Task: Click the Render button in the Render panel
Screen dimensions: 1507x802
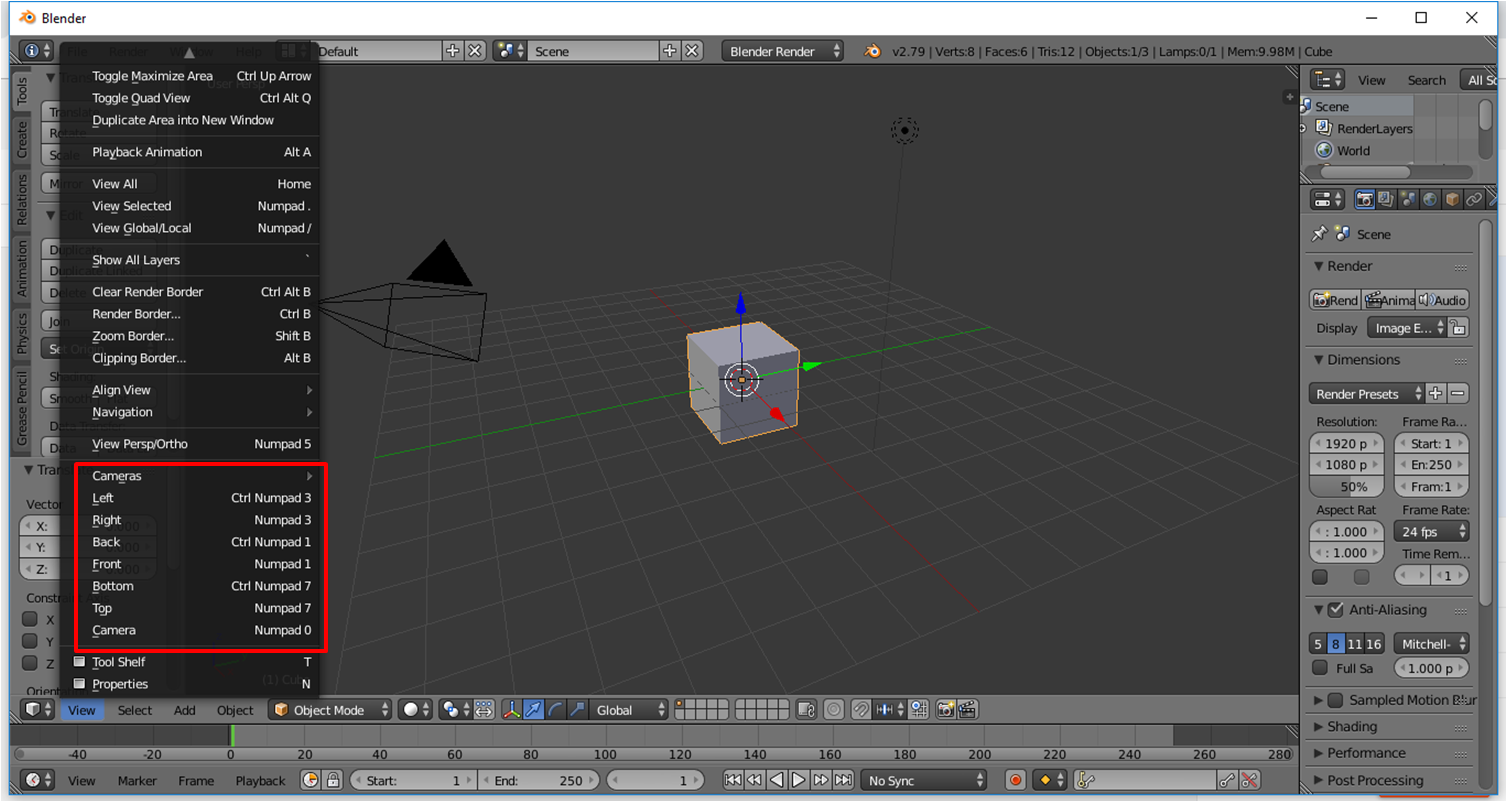Action: click(1335, 300)
